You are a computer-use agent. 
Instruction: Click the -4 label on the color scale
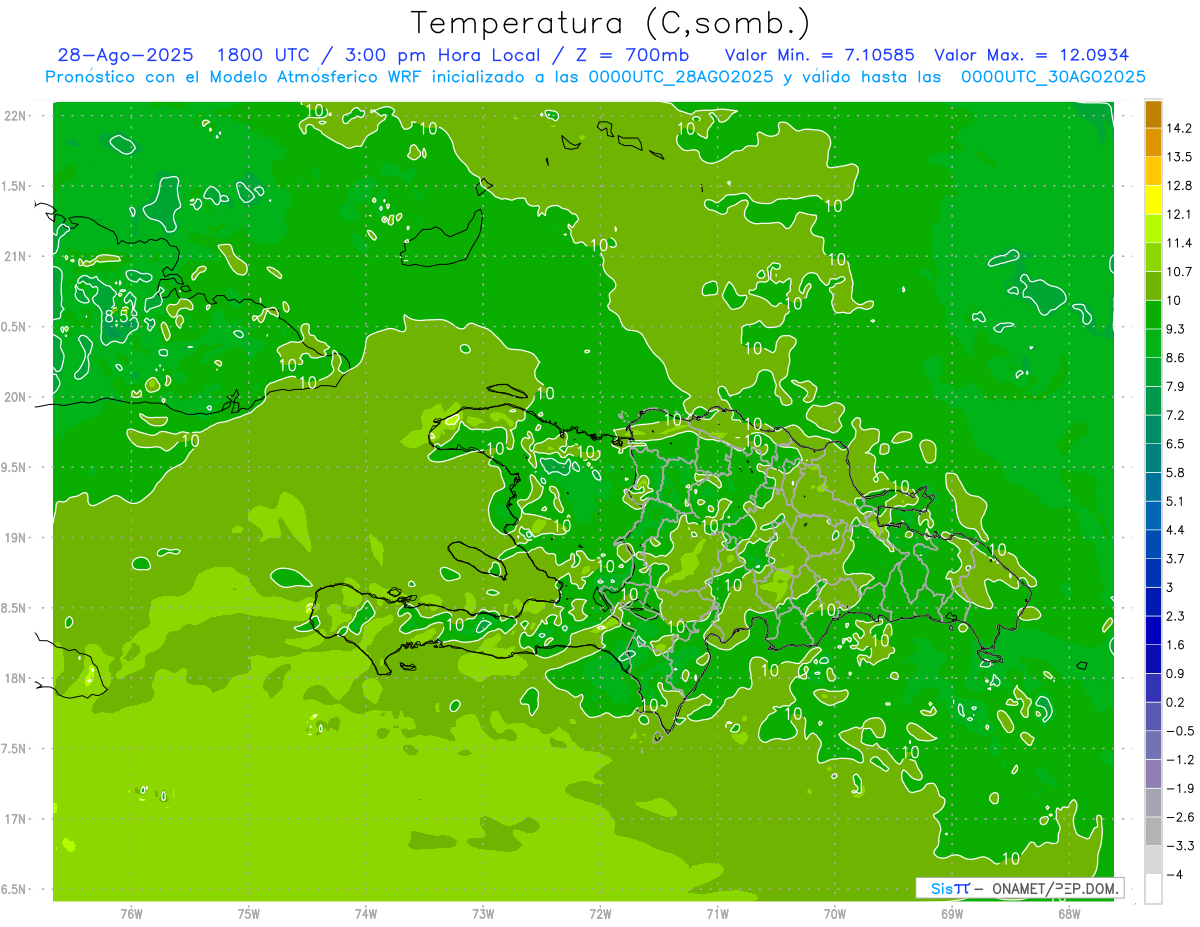[1177, 874]
